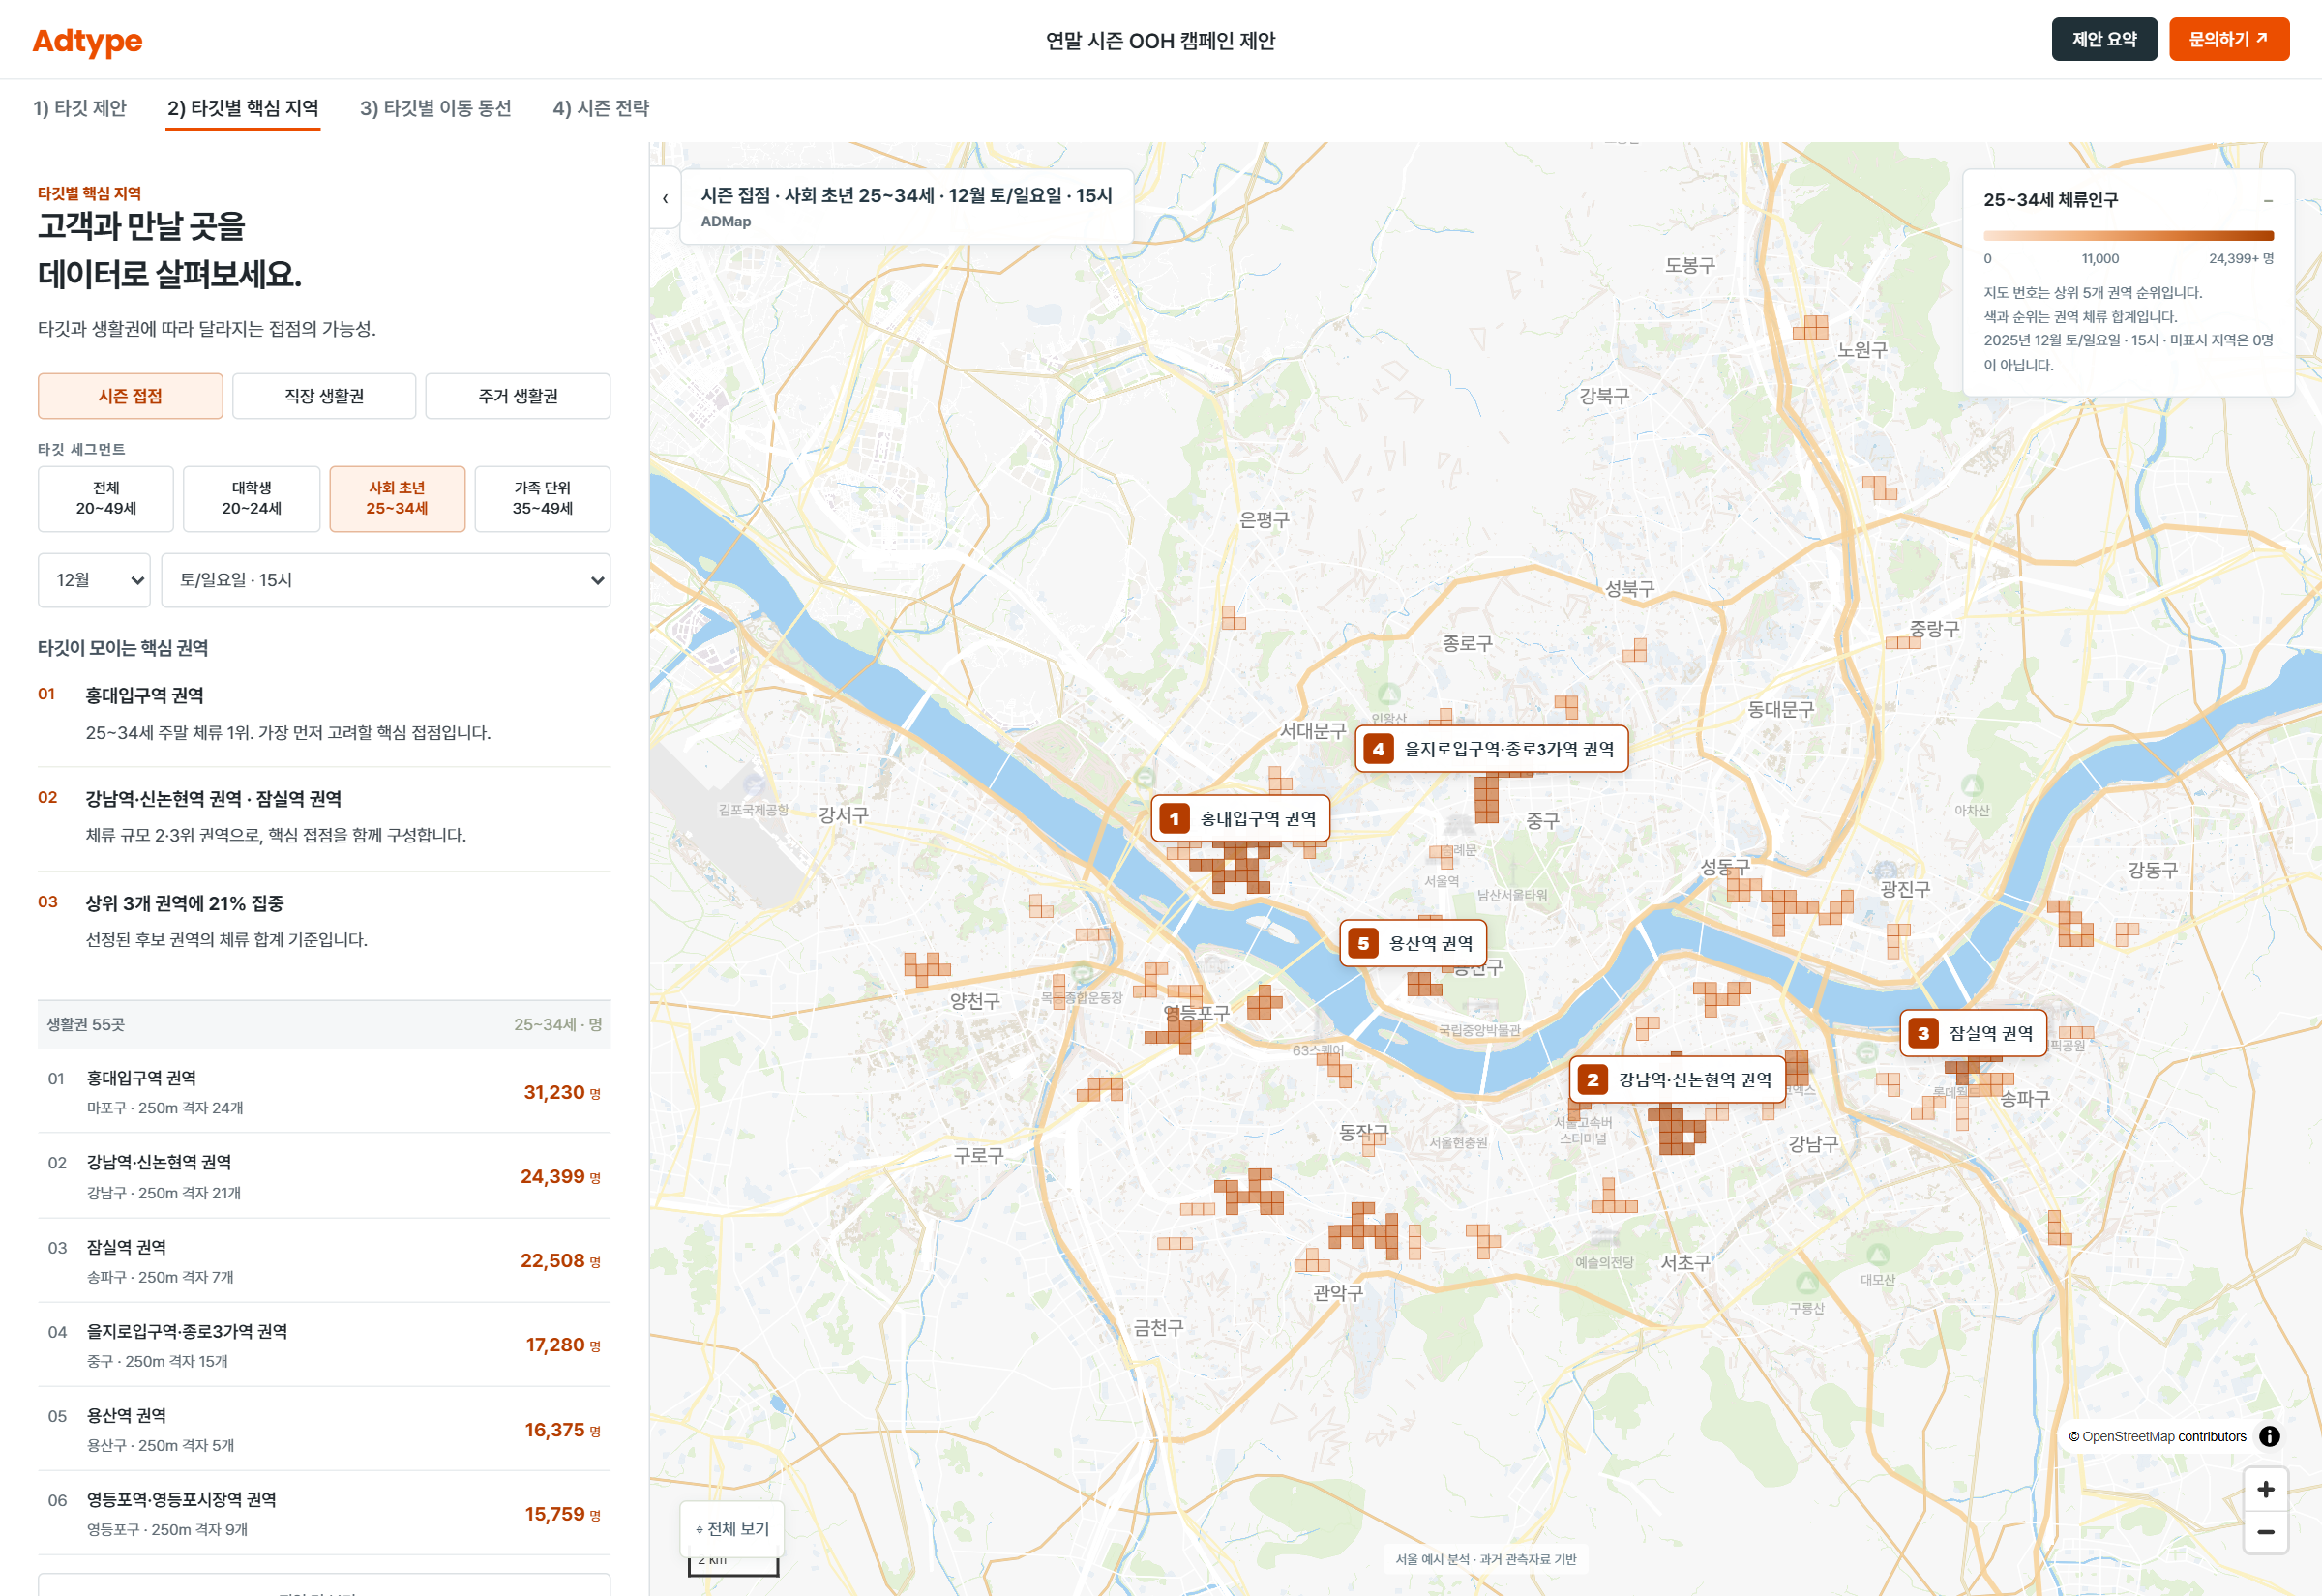Minimize the 25~34세 체류인구 legend
This screenshot has width=2322, height=1596.
coord(2268,201)
